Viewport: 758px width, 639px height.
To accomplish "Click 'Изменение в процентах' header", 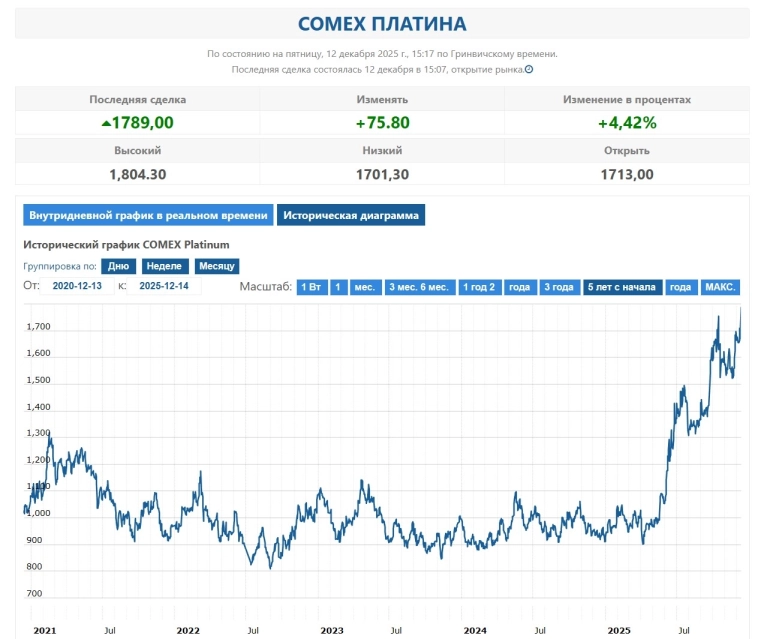I will (x=627, y=99).
